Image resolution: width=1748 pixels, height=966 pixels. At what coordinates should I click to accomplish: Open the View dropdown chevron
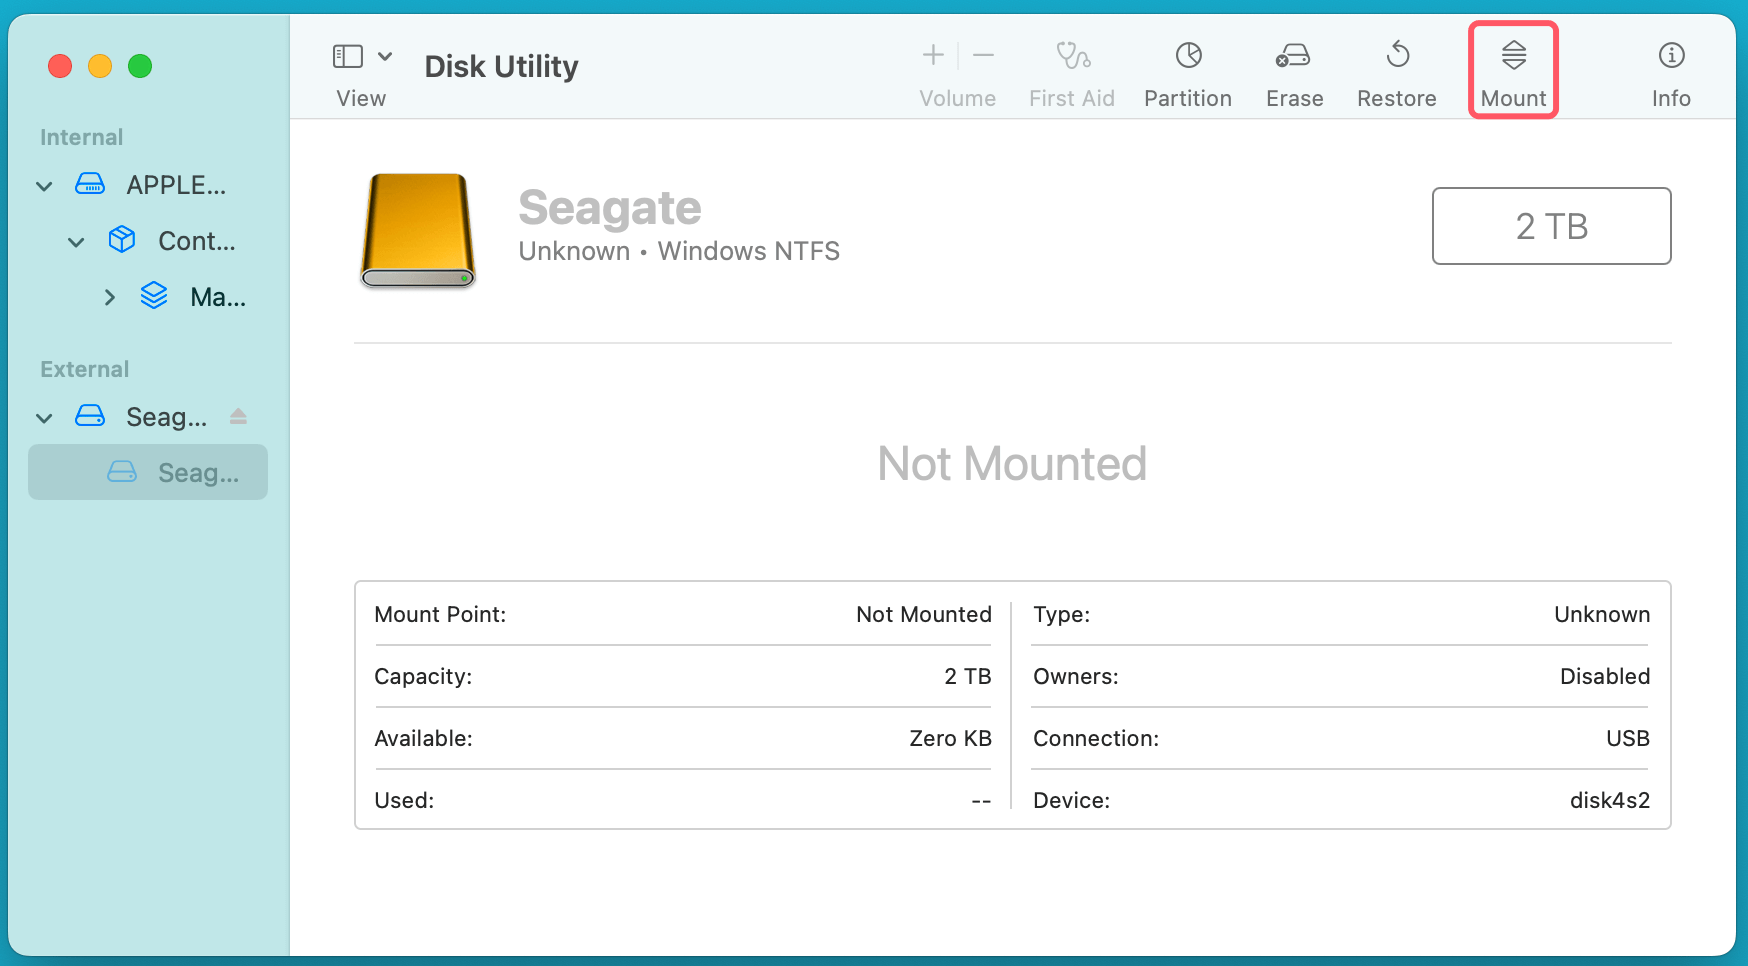386,55
